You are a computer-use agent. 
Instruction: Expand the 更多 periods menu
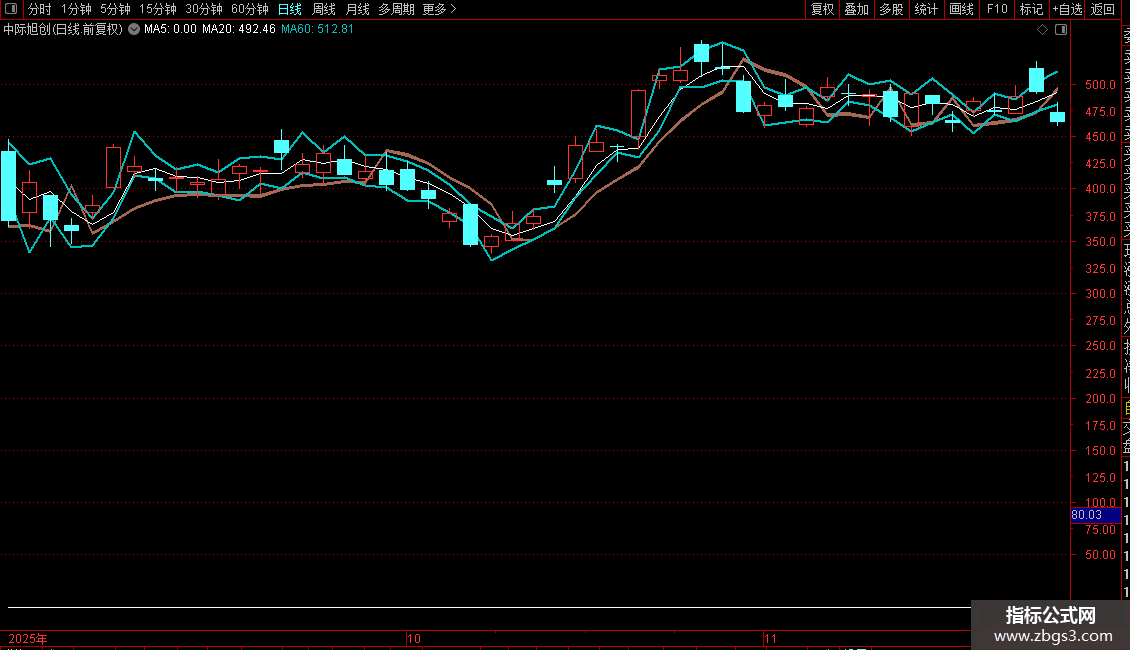pos(440,9)
